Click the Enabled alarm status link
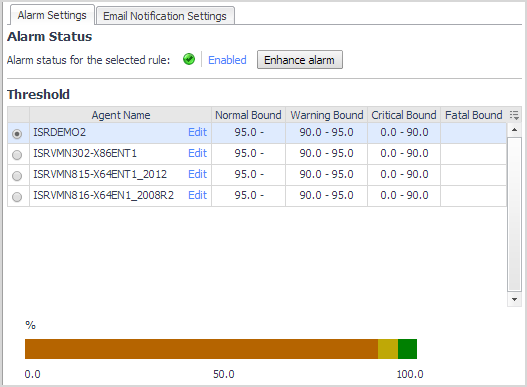 227,60
